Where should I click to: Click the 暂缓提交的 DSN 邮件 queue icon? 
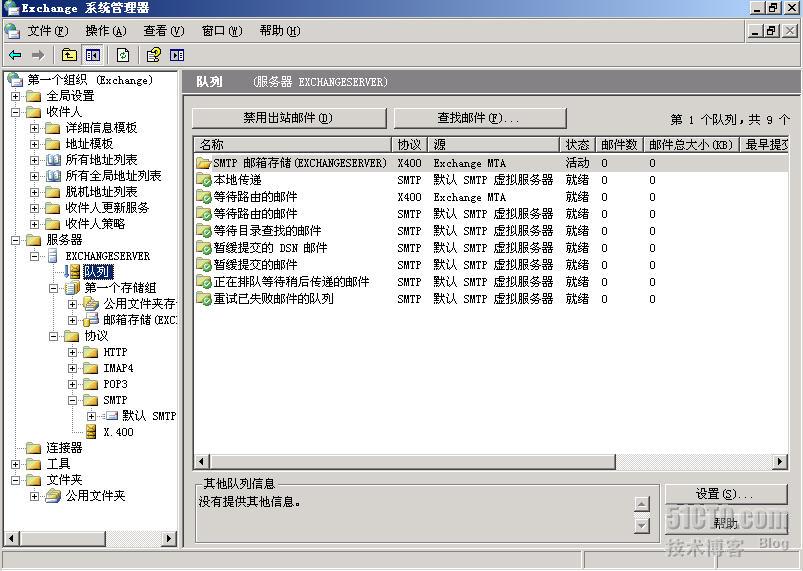(204, 248)
